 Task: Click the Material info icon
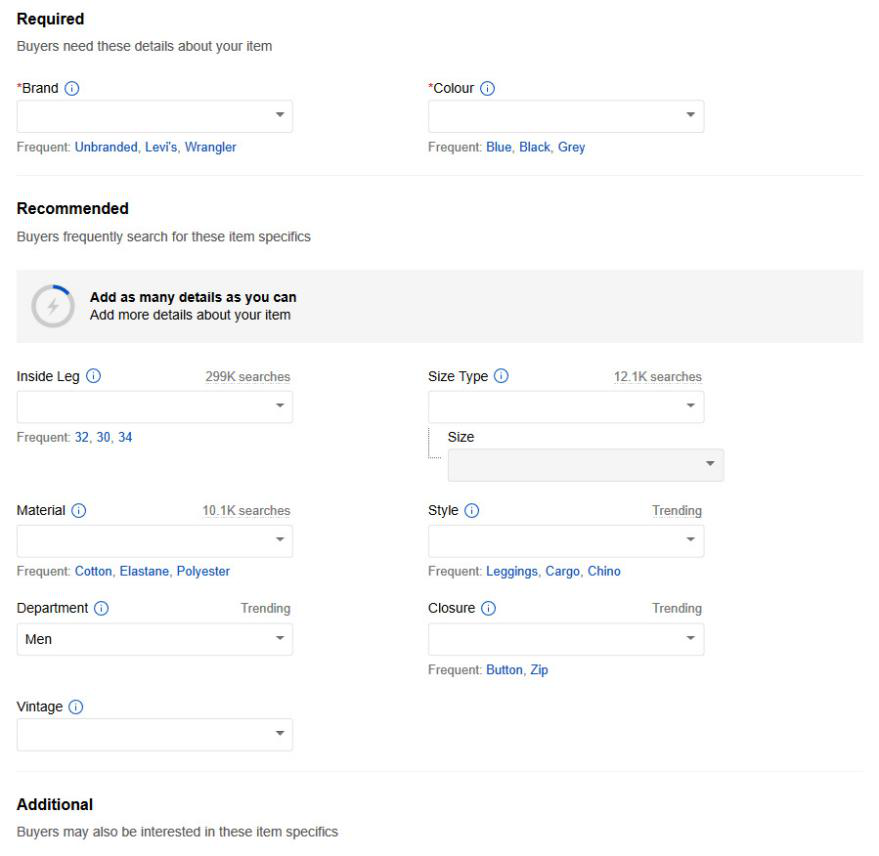pos(79,511)
